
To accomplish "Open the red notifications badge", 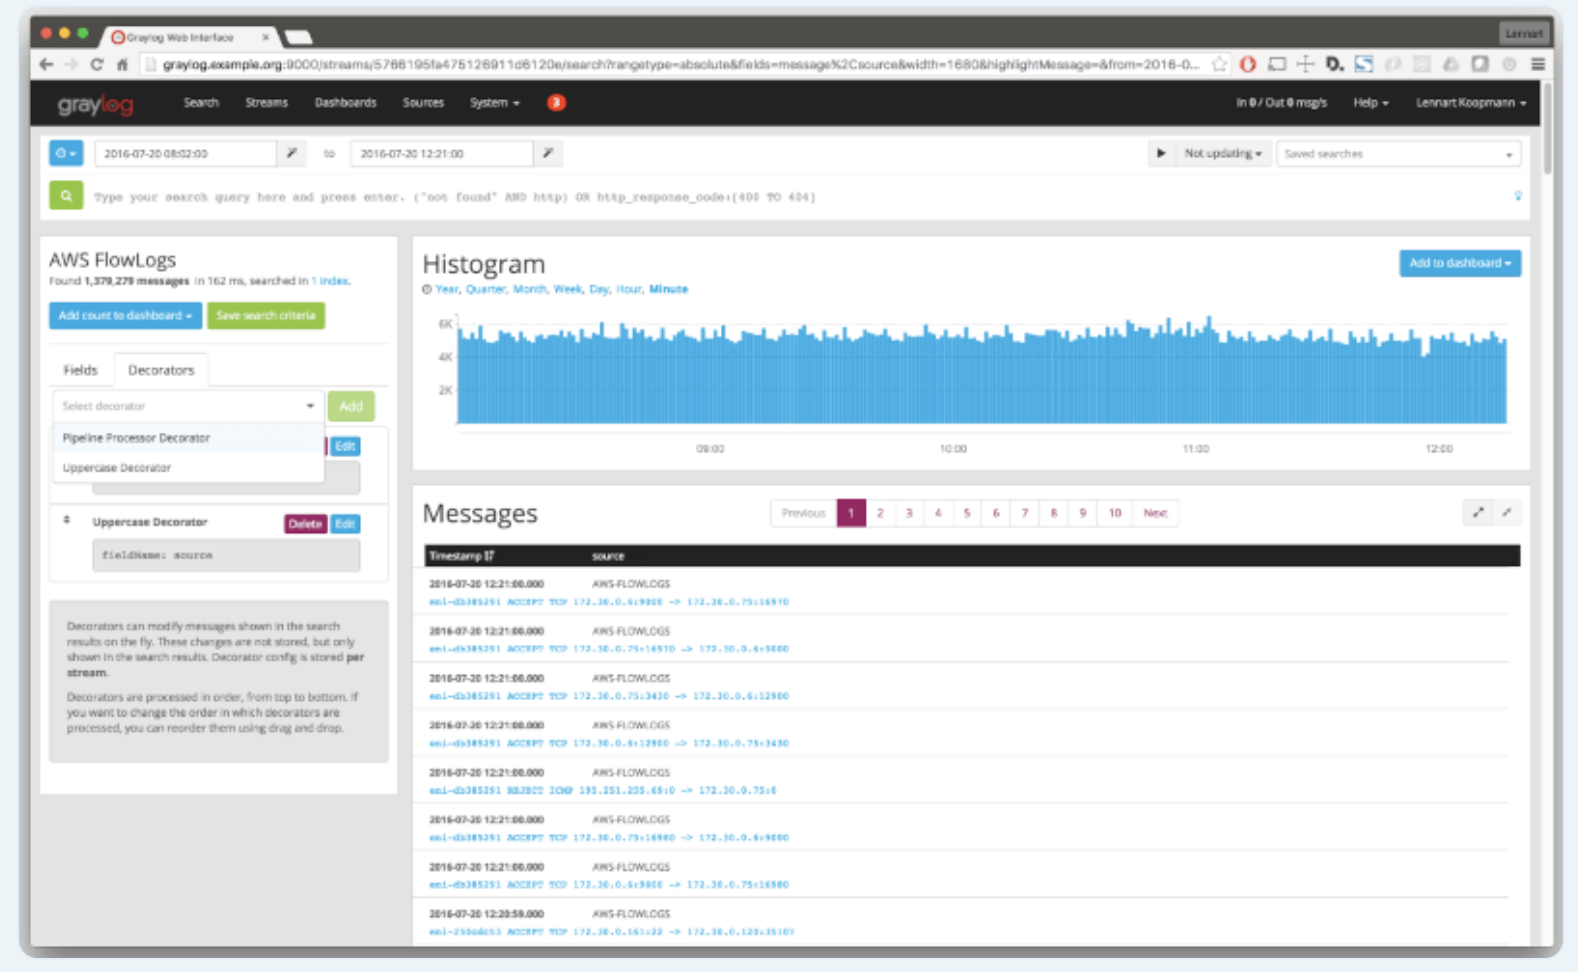I will pos(557,102).
